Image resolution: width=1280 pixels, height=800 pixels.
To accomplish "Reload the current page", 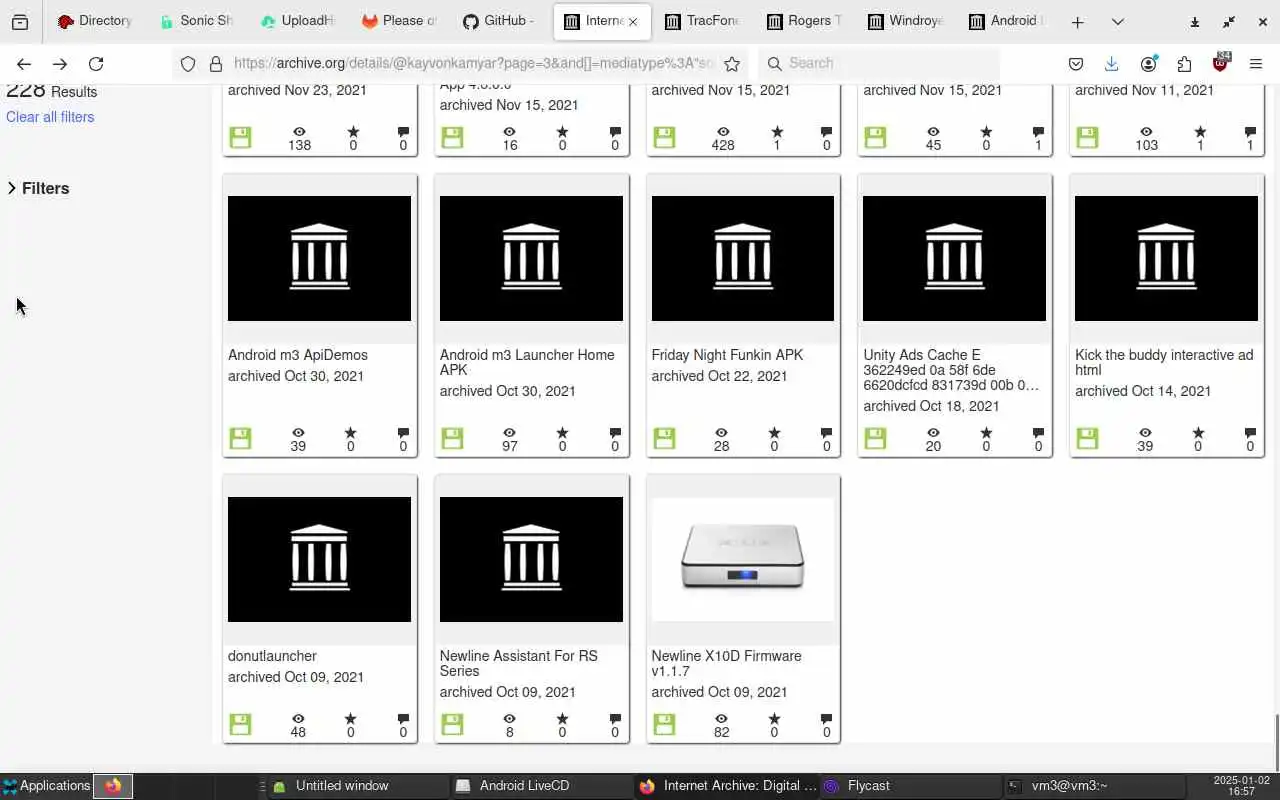I will 96,64.
